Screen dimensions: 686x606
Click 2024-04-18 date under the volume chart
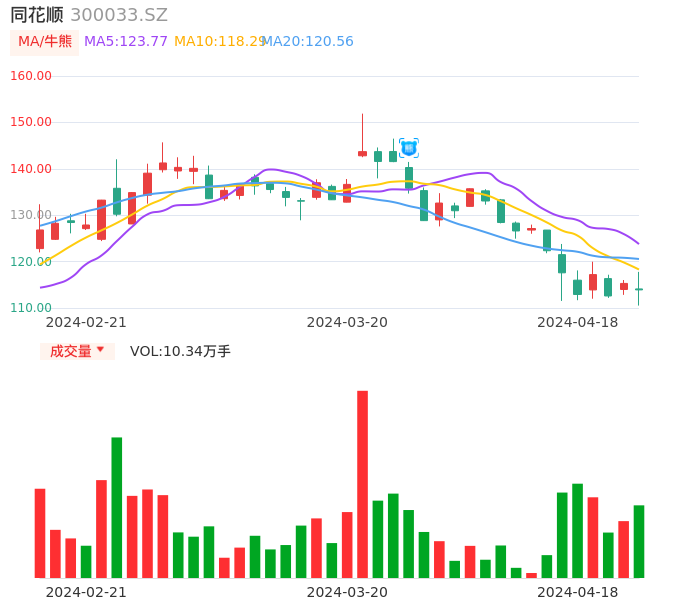pos(578,592)
